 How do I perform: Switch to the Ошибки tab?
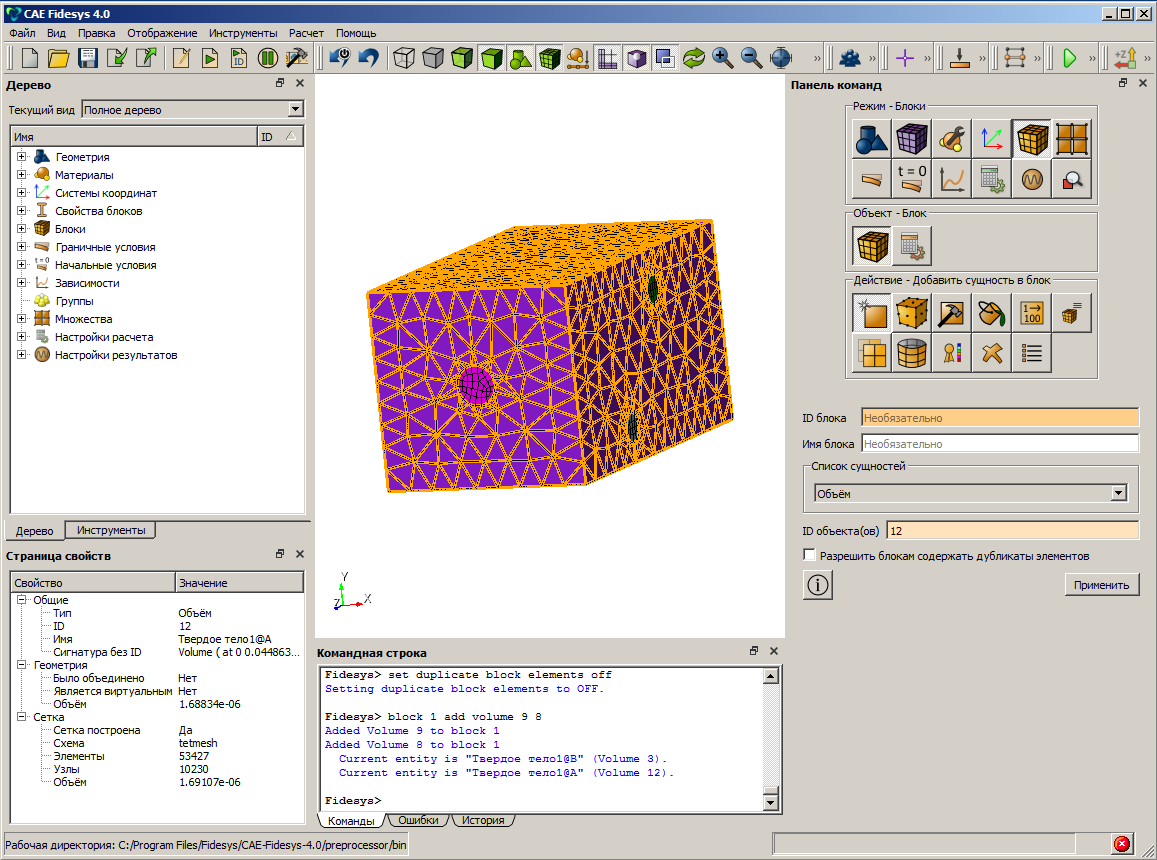(418, 820)
